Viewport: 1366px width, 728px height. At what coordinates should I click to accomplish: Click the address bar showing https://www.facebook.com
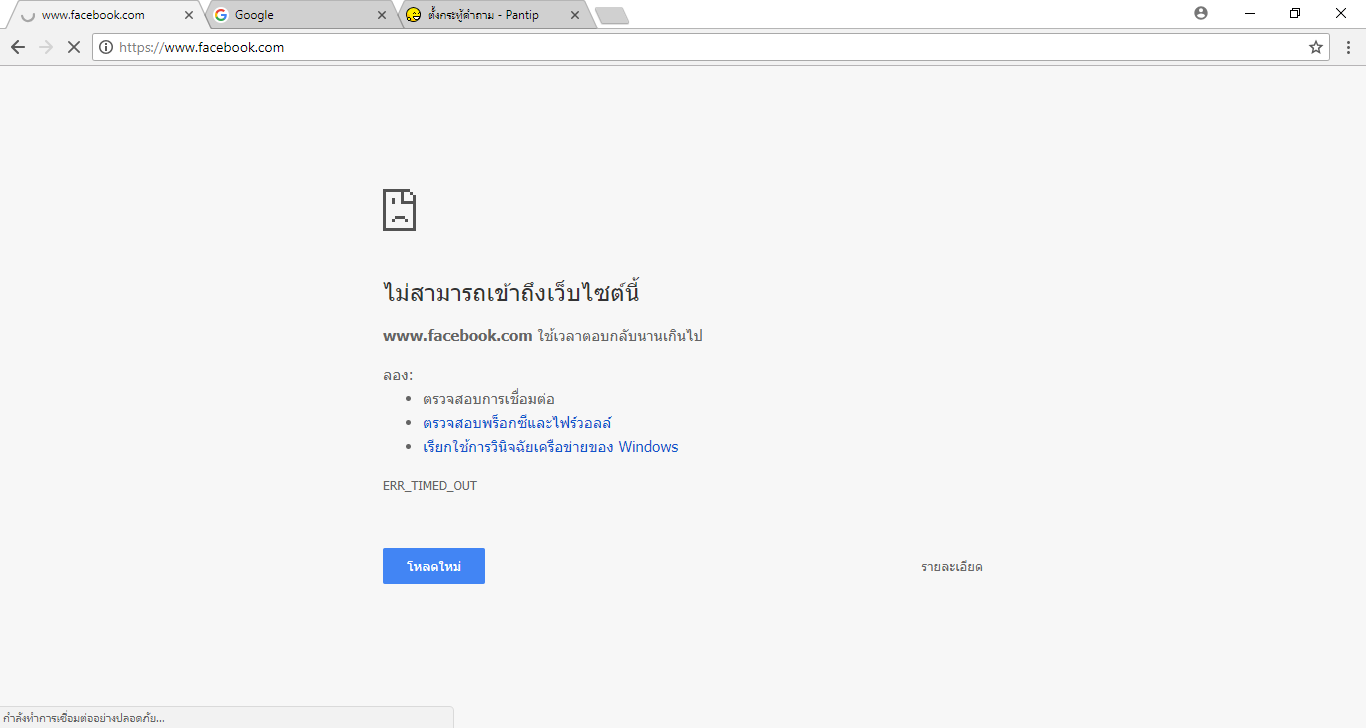[x=710, y=47]
